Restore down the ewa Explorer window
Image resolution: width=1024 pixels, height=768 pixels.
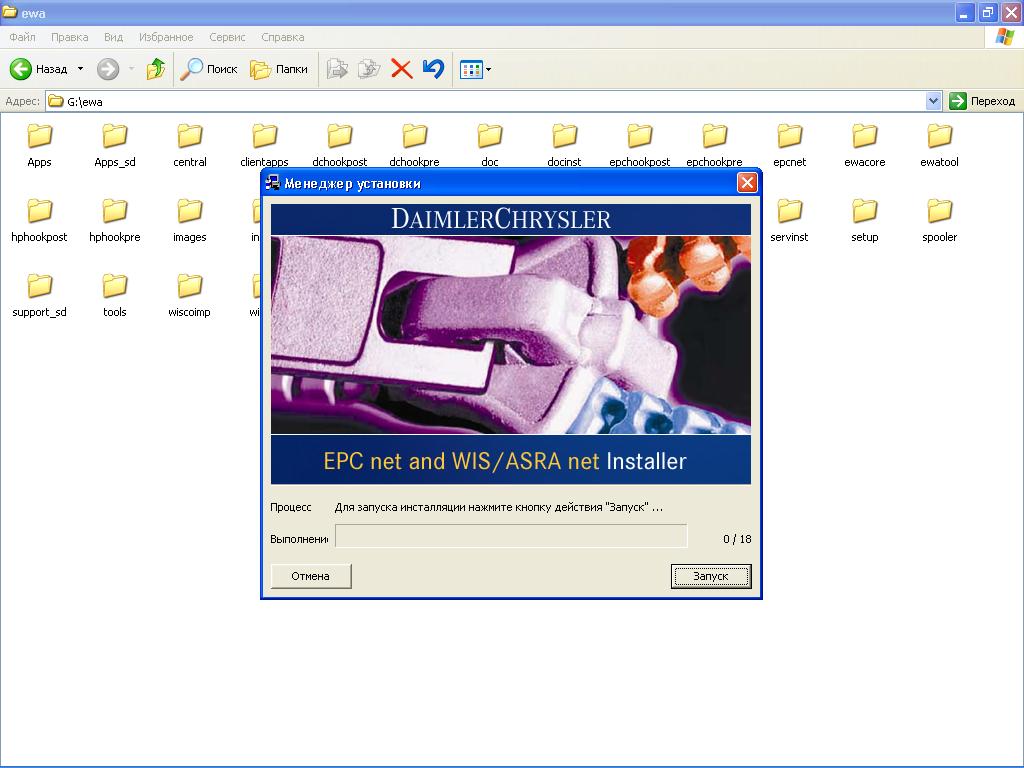pos(988,12)
